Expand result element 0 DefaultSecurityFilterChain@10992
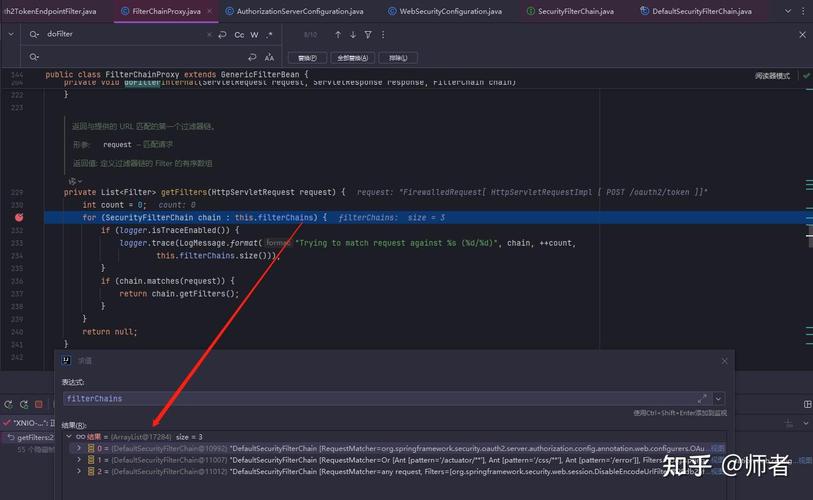Screen dimensions: 813x500 (x=79, y=448)
